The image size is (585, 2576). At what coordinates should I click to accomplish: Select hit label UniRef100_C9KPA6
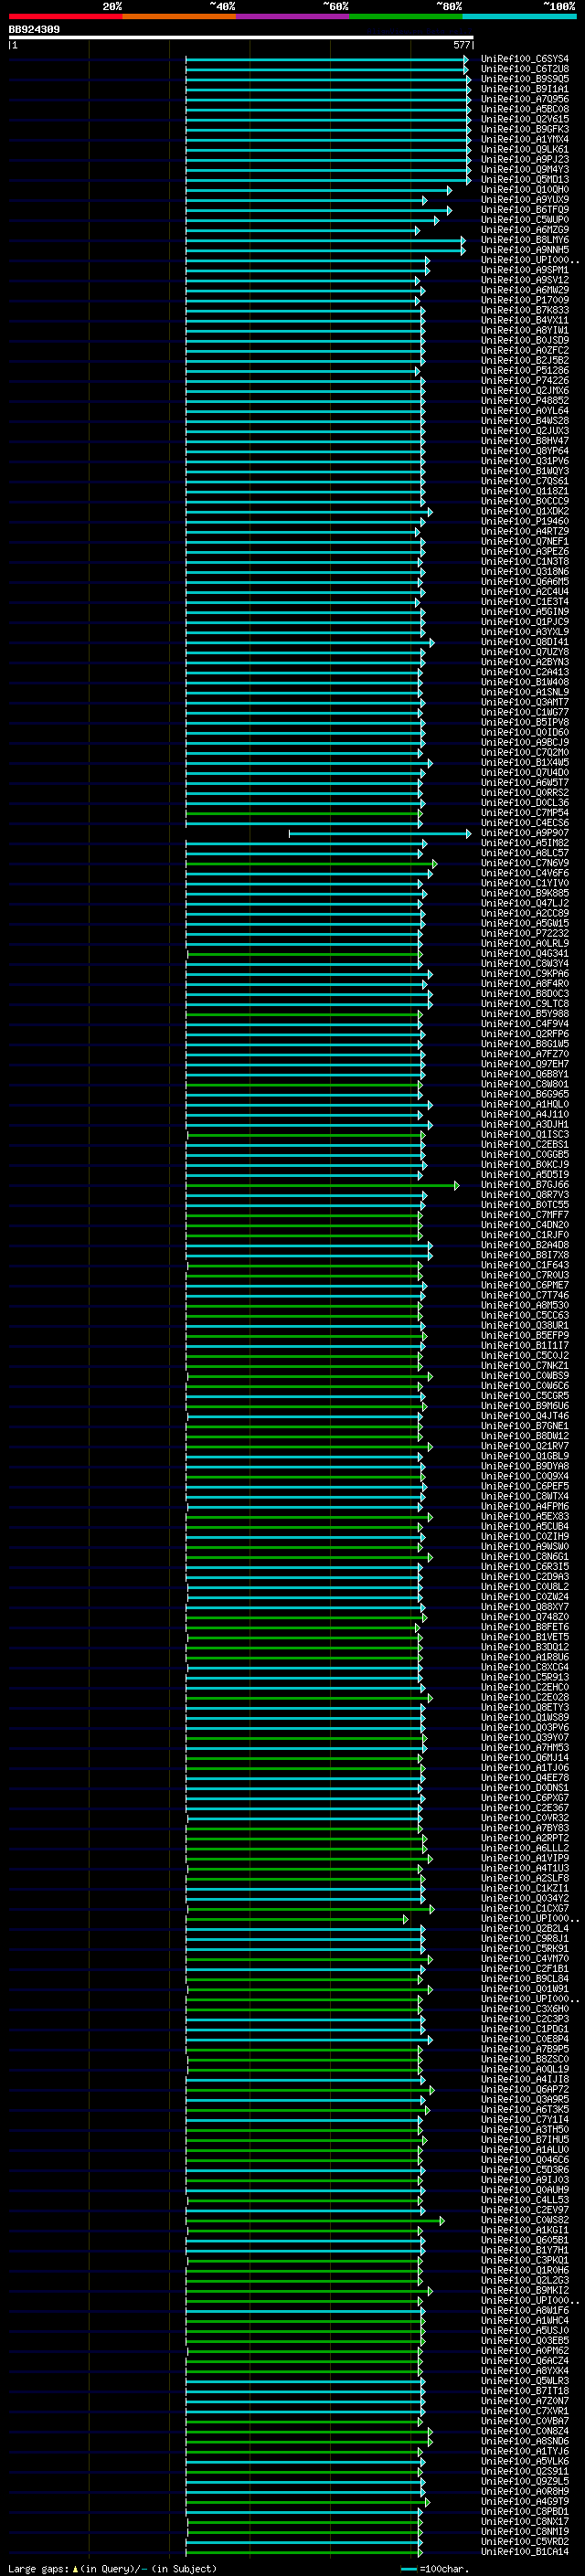coord(525,974)
